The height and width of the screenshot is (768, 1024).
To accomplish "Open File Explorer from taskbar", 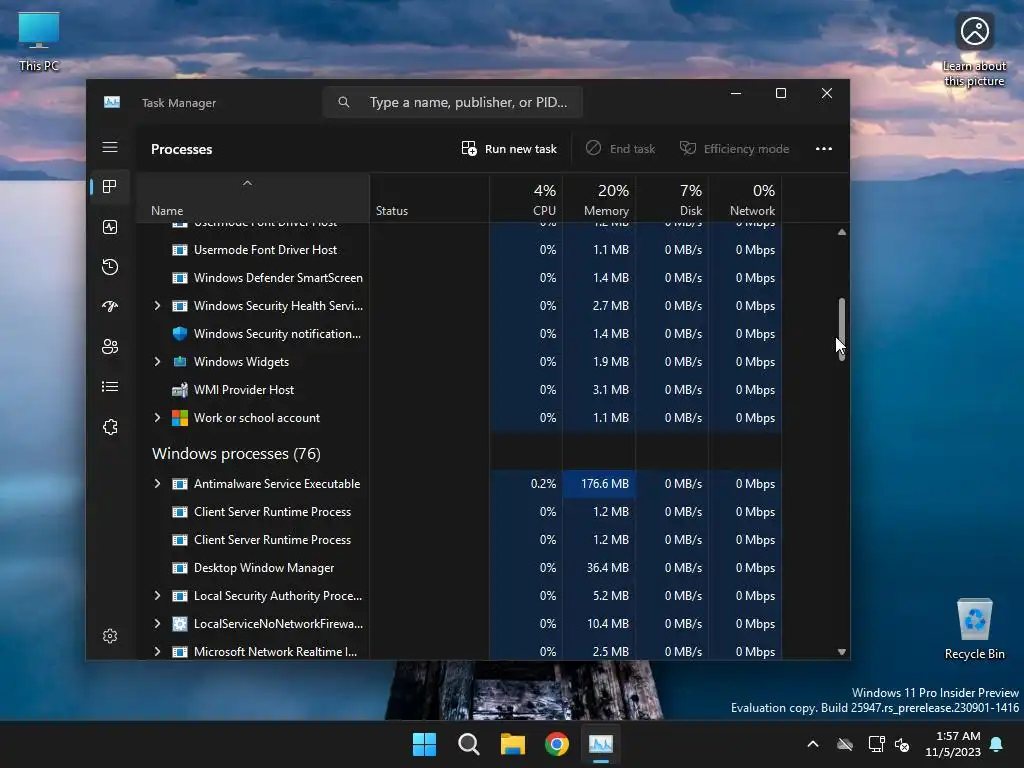I will click(513, 744).
